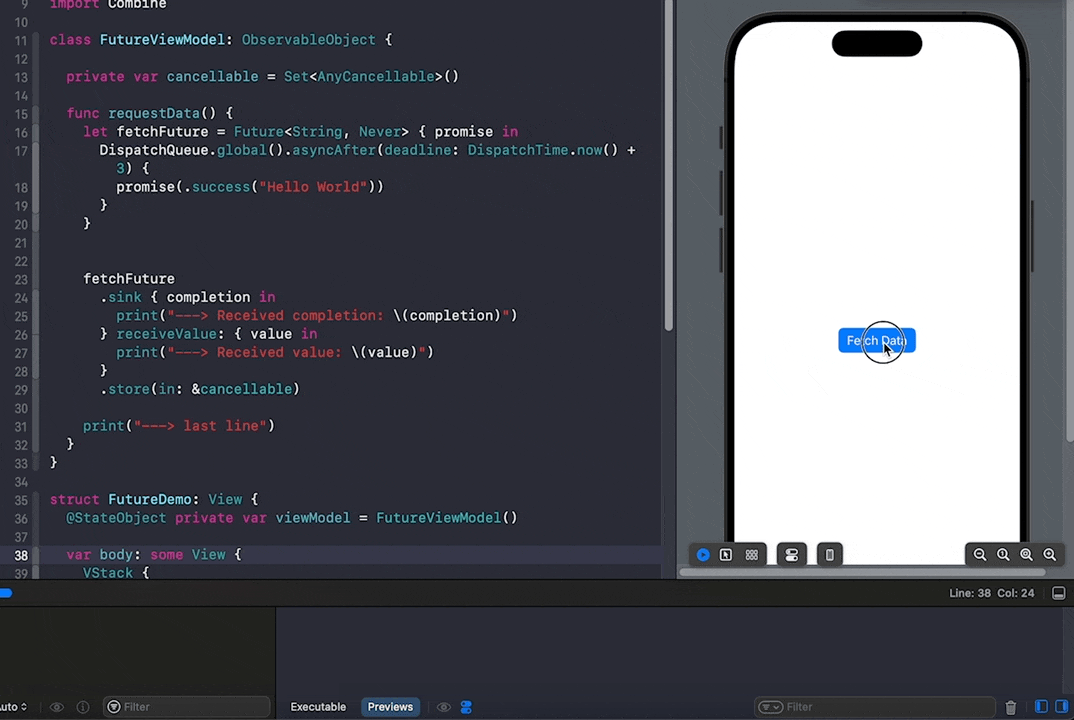The height and width of the screenshot is (720, 1074).
Task: Click the receiveValue label on line 26
Action: click(166, 334)
